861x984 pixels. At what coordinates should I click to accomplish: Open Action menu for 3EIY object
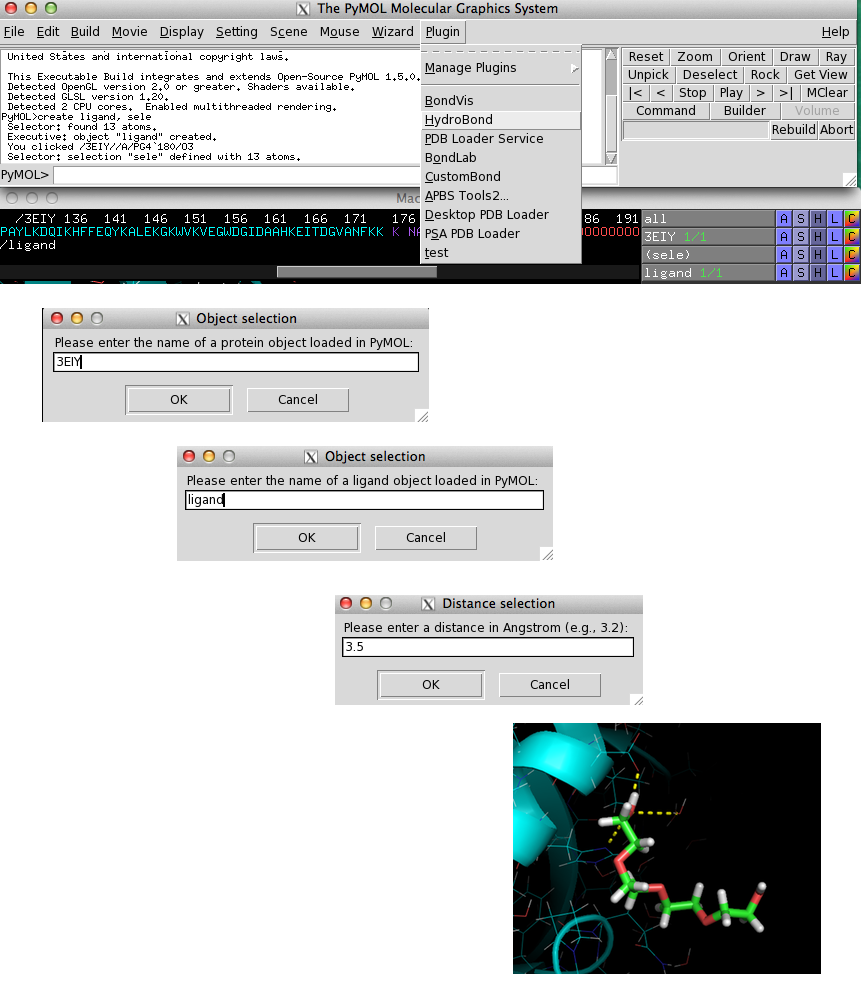[783, 237]
